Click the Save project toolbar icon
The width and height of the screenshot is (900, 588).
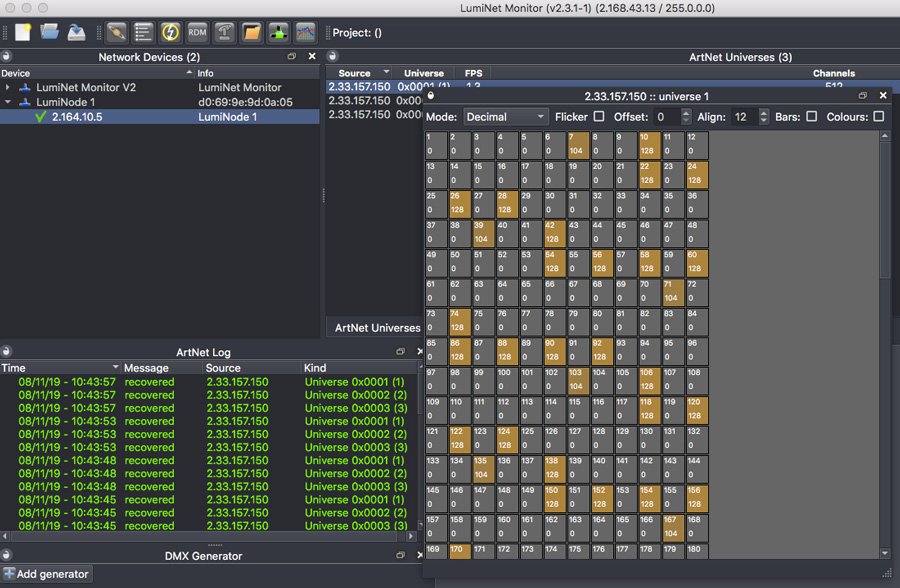click(76, 32)
